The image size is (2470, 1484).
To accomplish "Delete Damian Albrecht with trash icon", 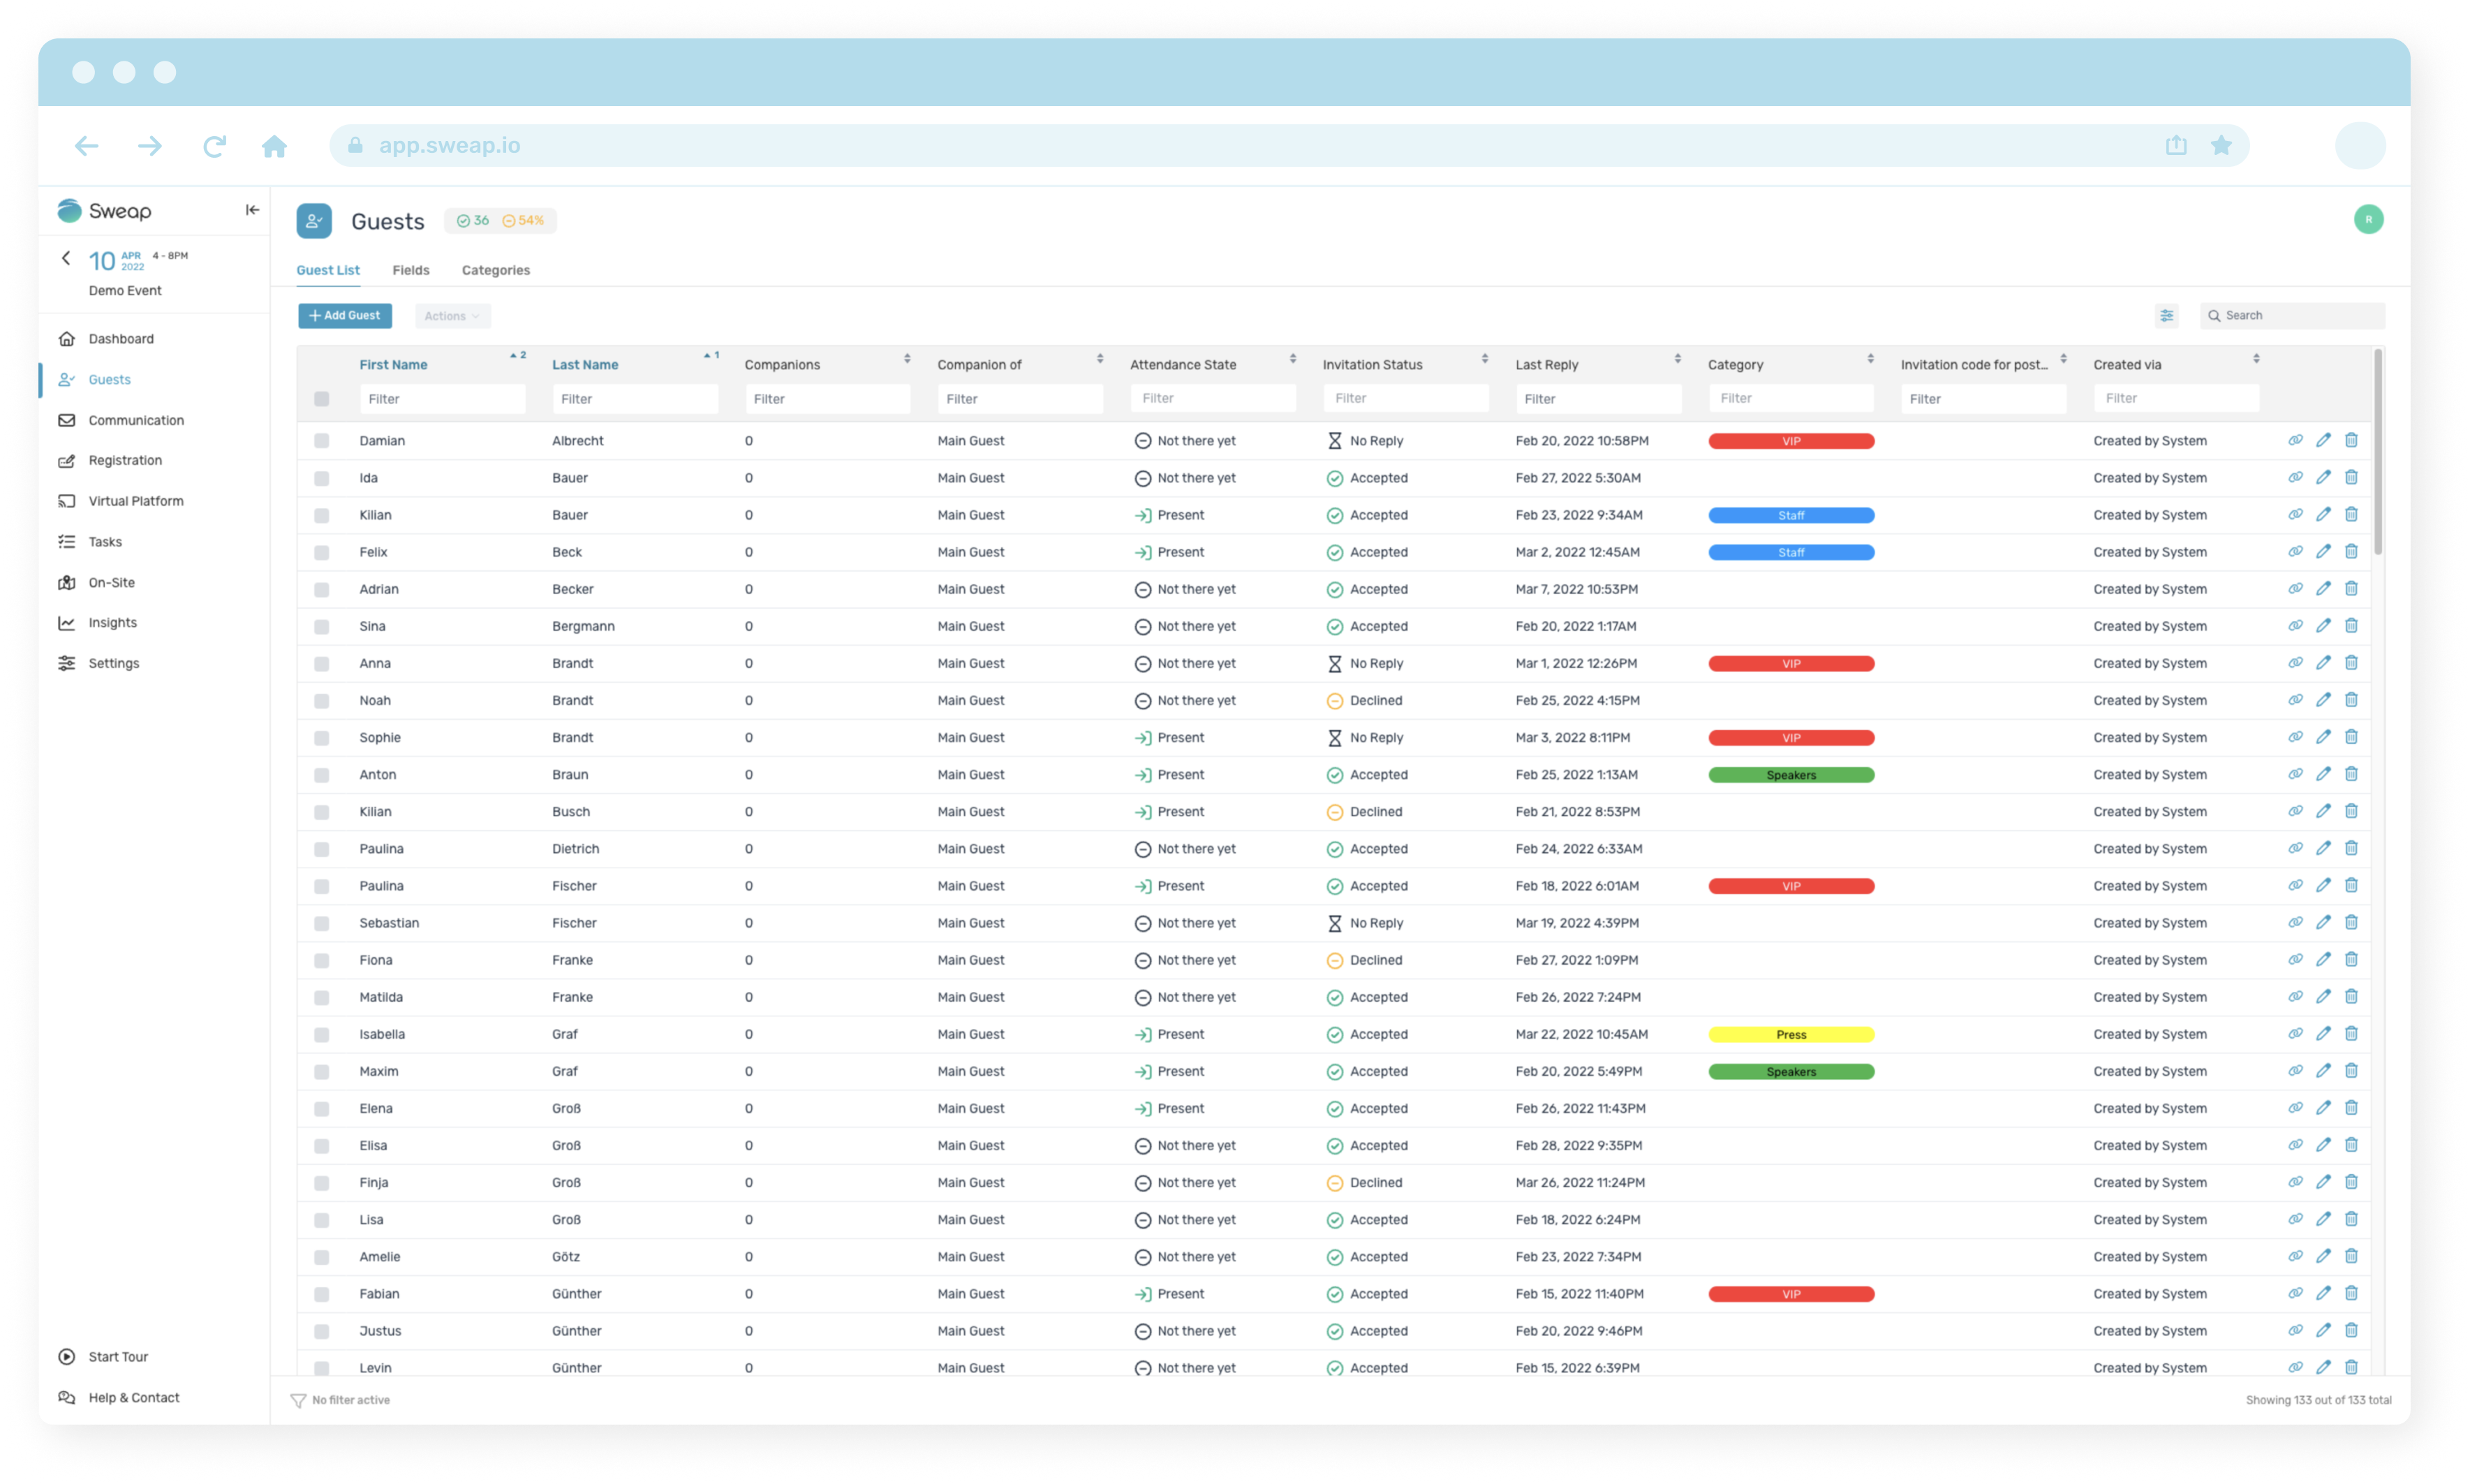I will click(2351, 440).
